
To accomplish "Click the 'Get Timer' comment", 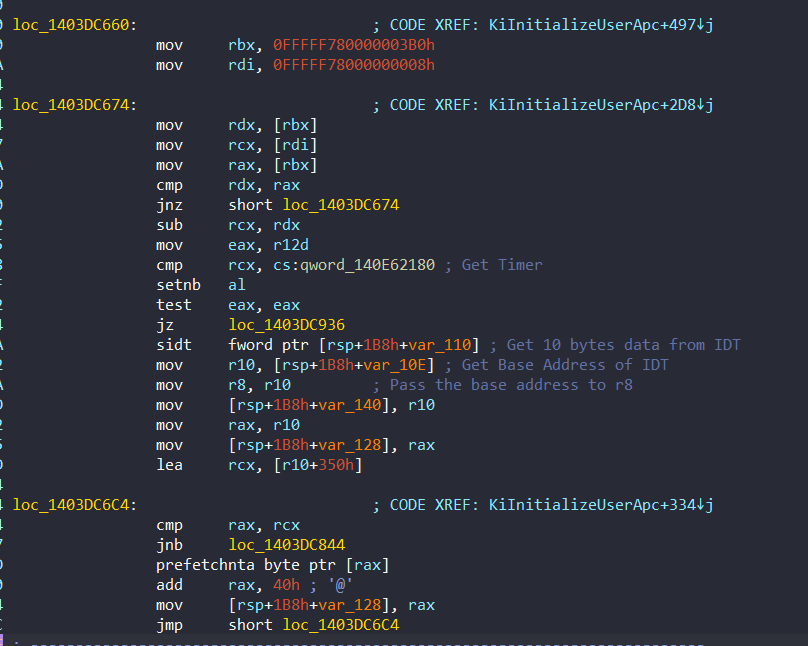I will pos(502,265).
